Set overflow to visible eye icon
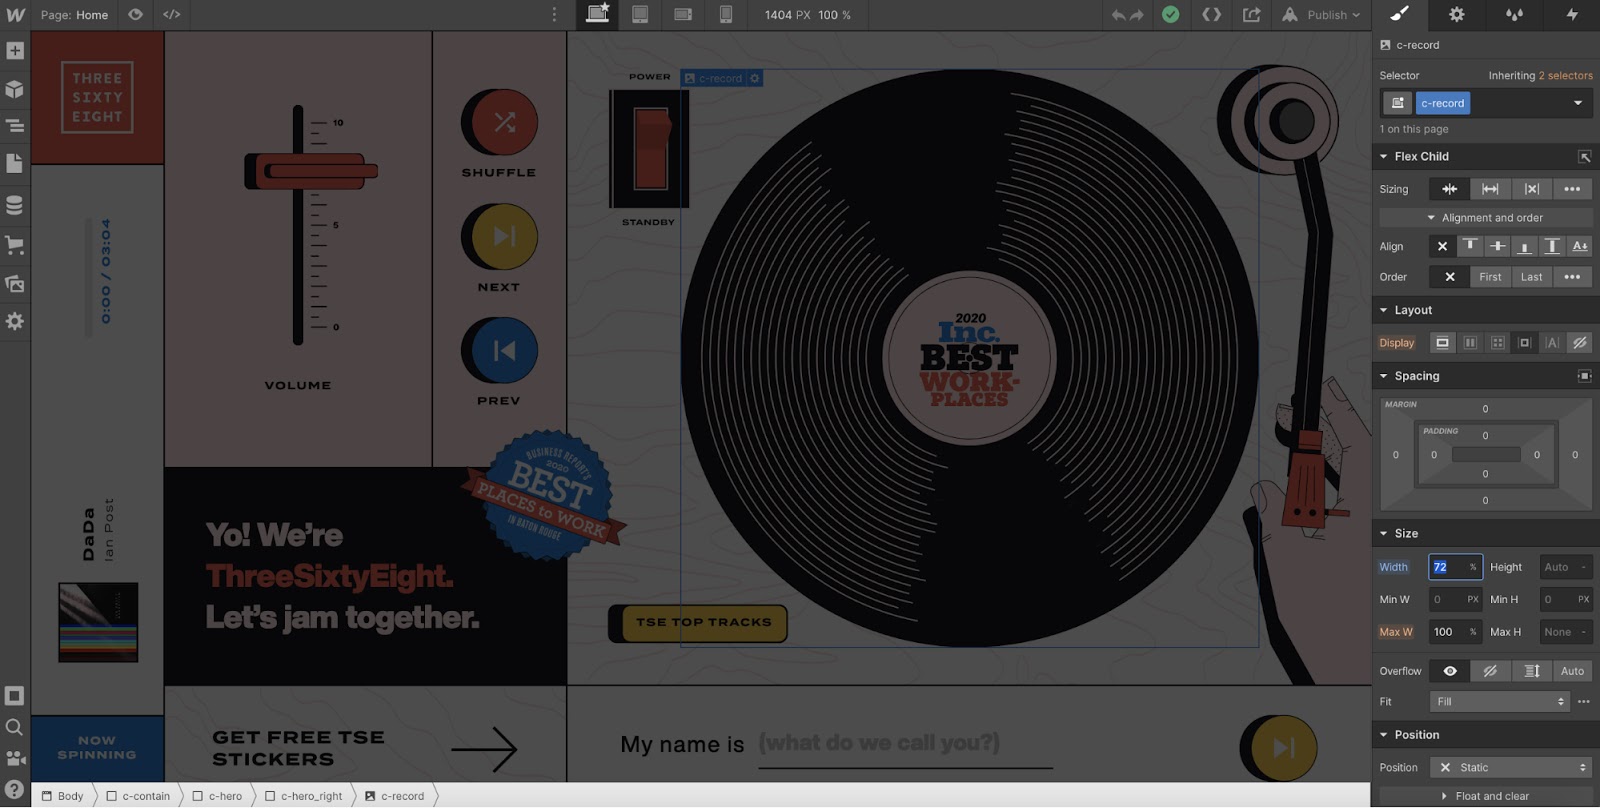This screenshot has width=1600, height=808. click(x=1449, y=671)
